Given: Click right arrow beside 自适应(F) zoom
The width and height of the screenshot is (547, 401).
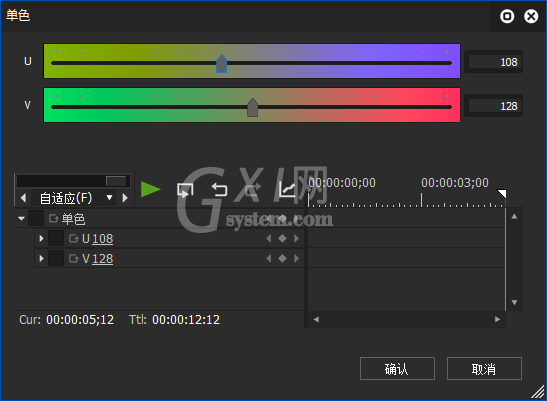Looking at the screenshot, I should click(x=125, y=198).
